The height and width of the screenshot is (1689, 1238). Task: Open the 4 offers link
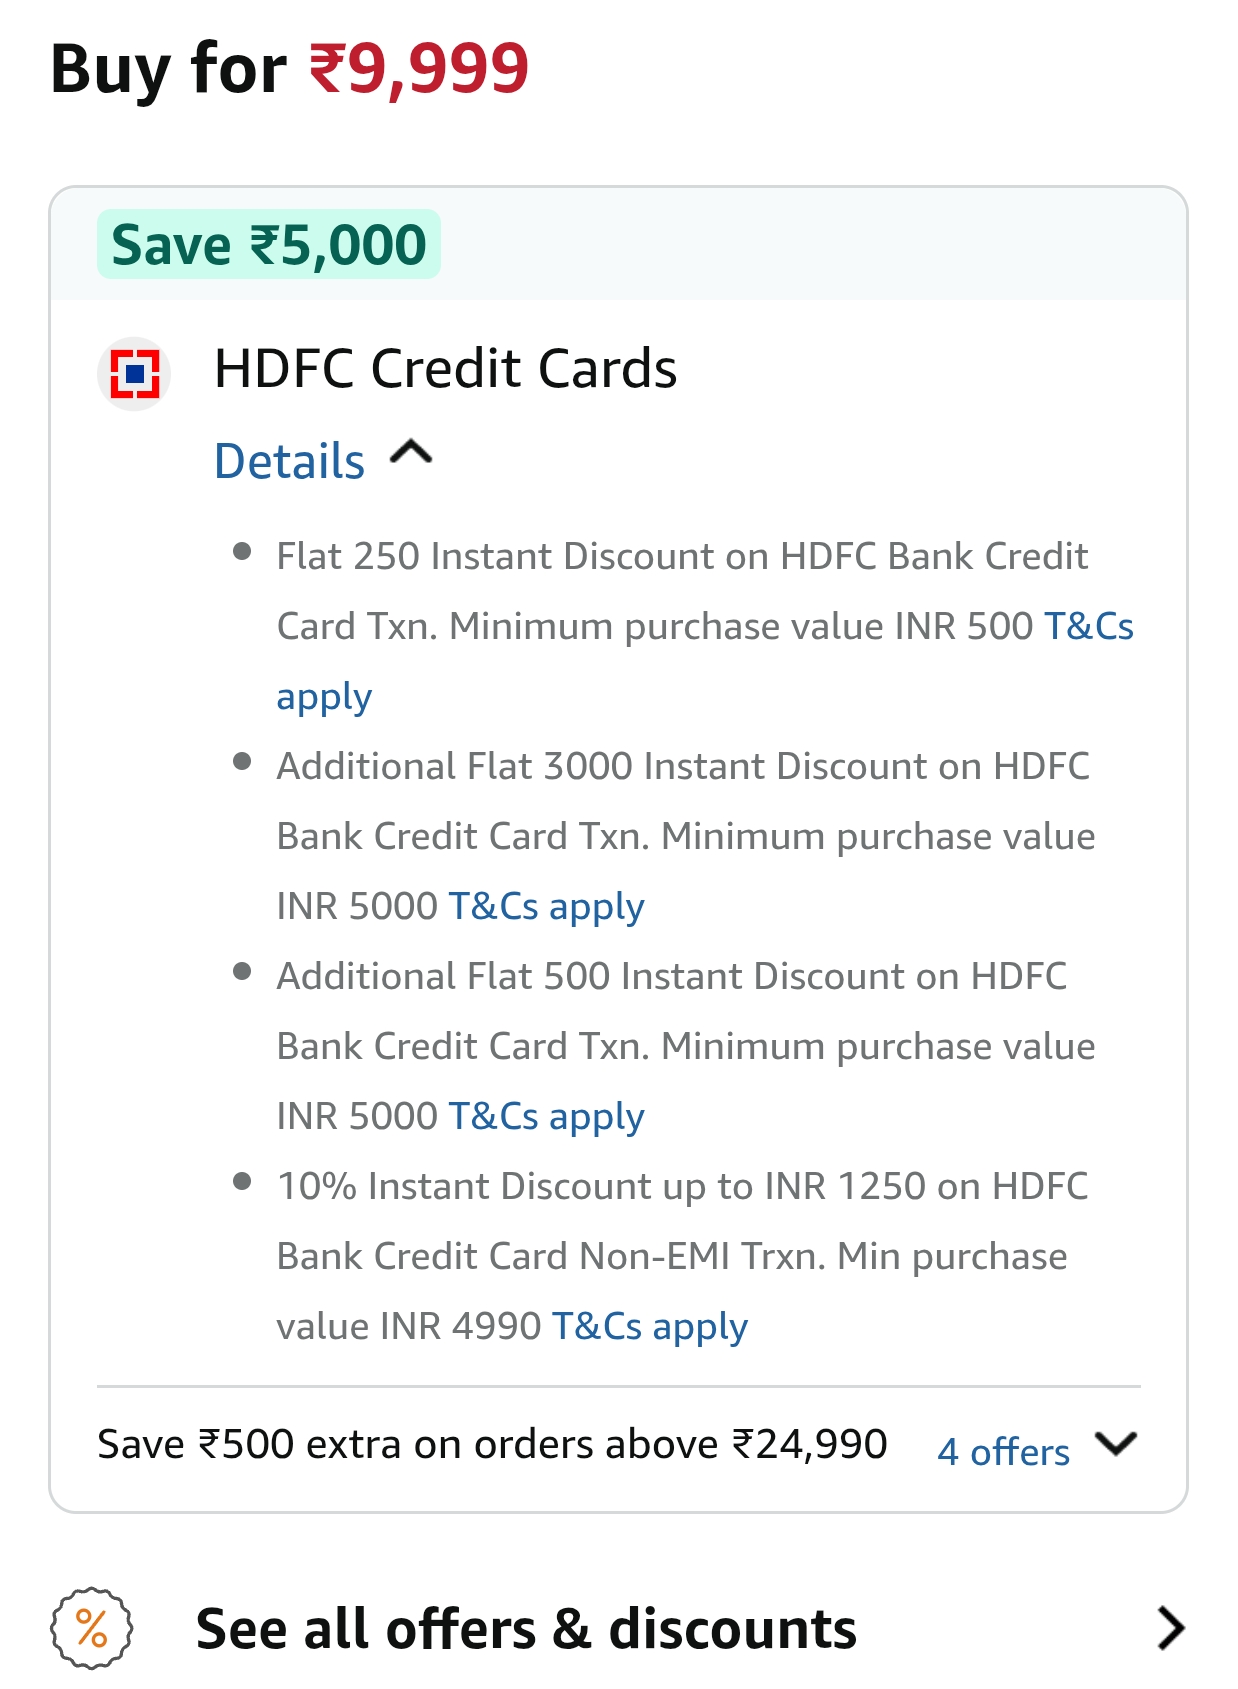click(x=1003, y=1451)
